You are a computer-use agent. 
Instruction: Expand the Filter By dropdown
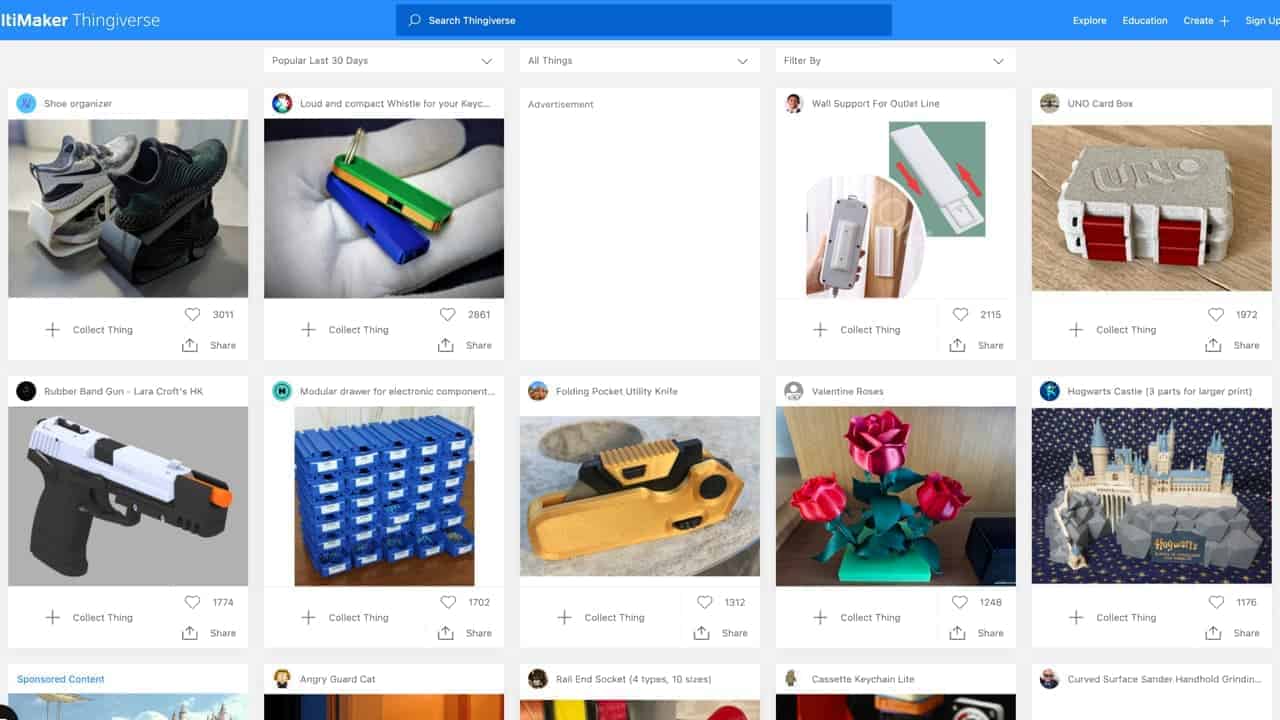pyautogui.click(x=895, y=60)
